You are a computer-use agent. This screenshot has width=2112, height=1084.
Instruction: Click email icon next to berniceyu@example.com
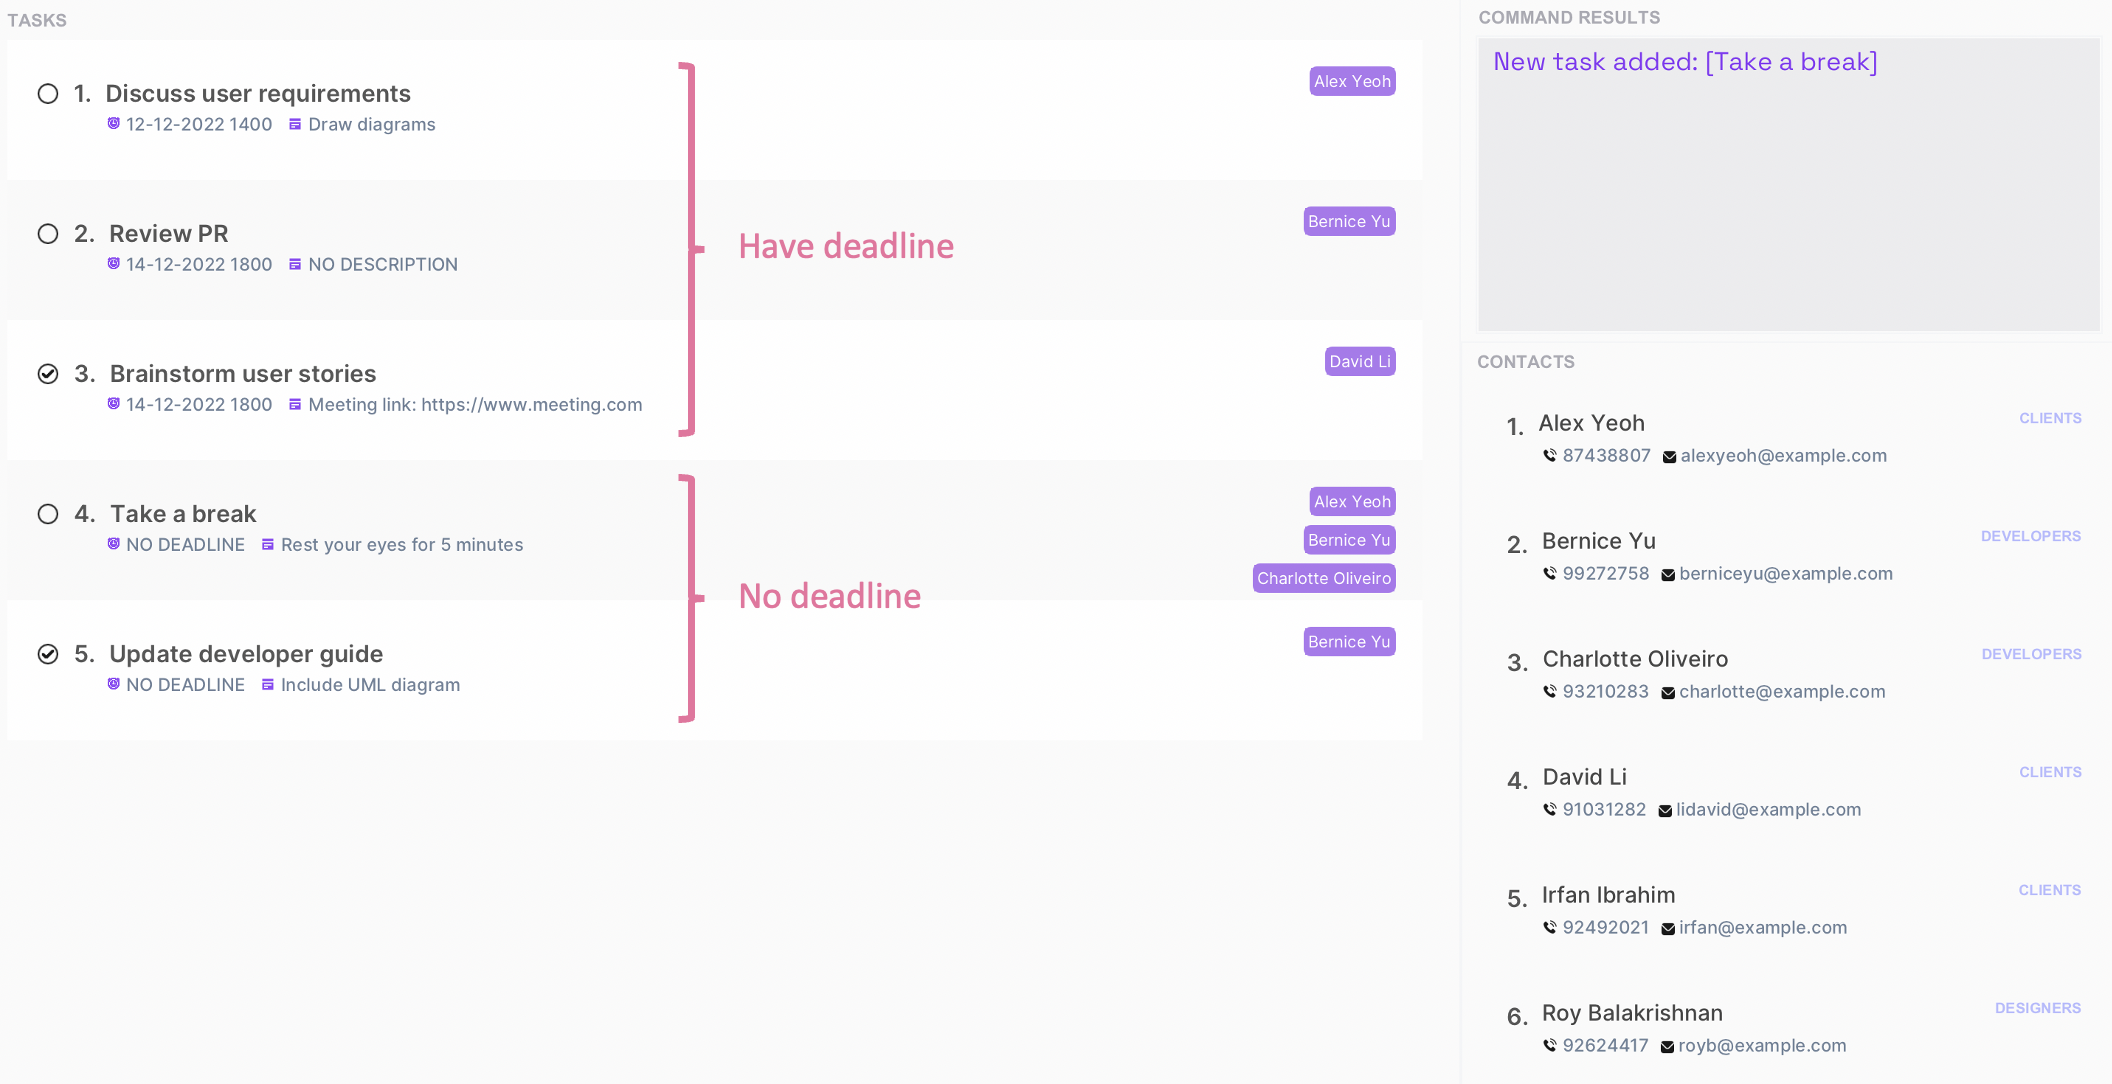[x=1668, y=575]
